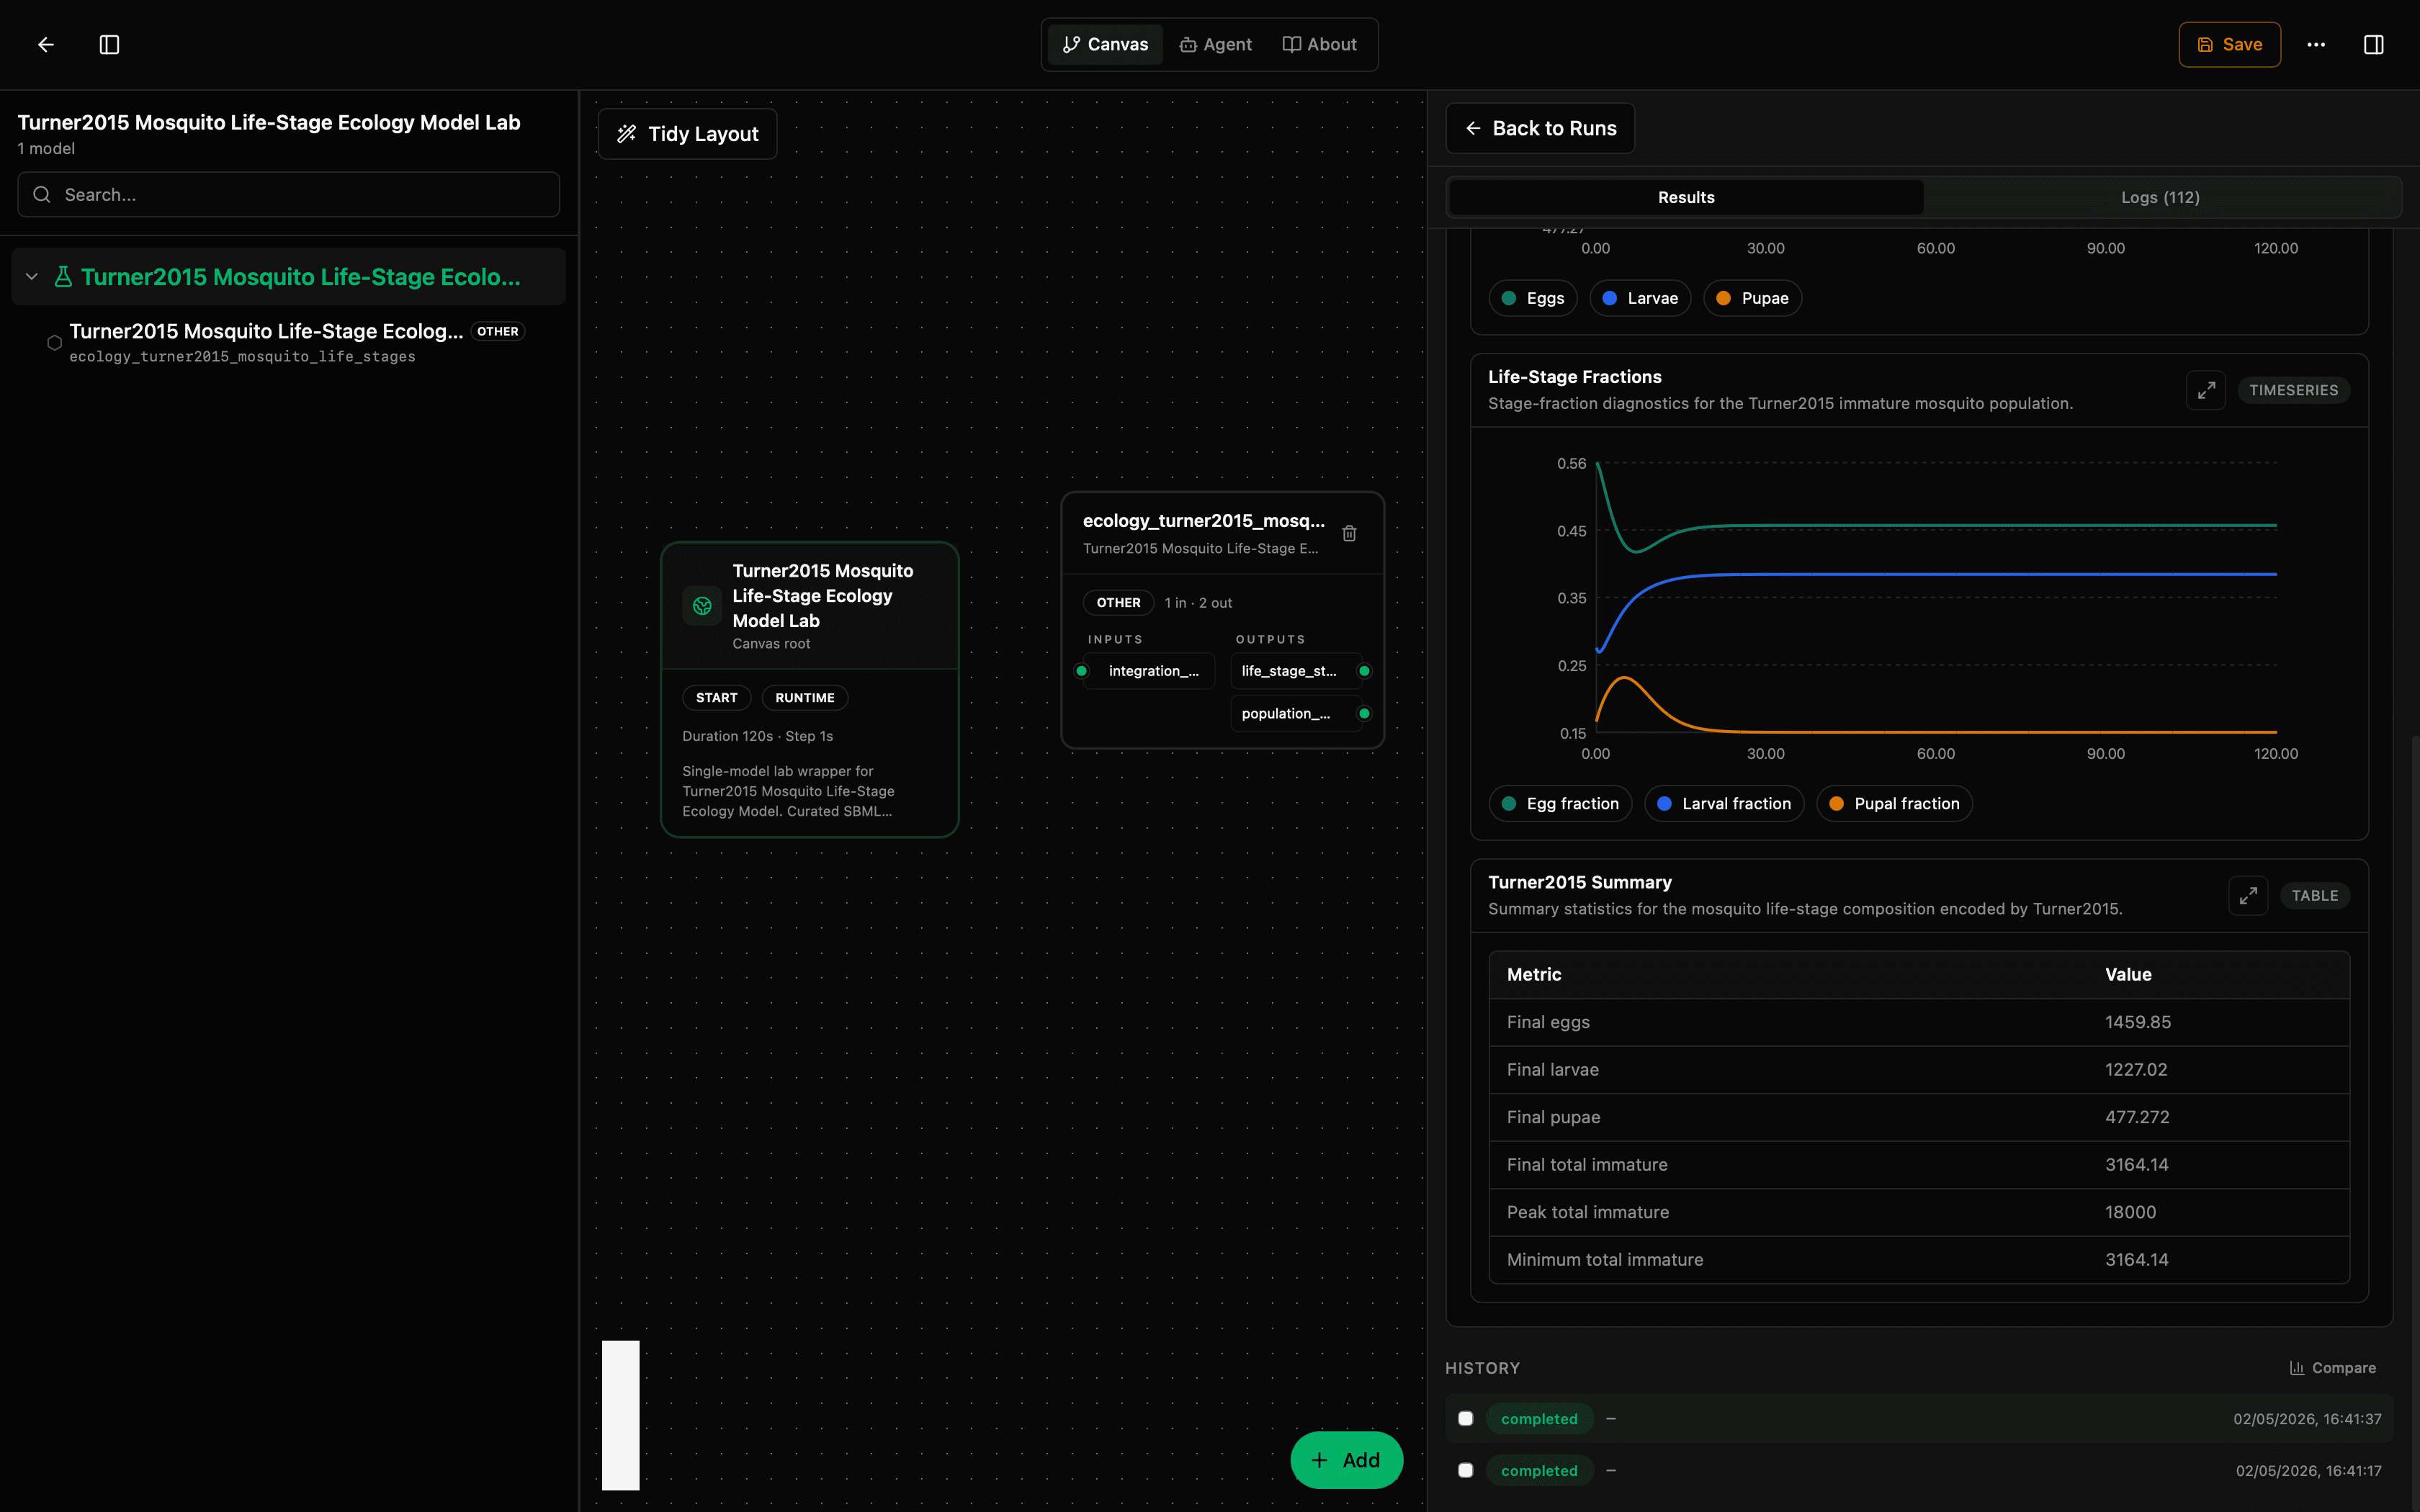
Task: Toggle the right sidebar panel icon
Action: tap(2373, 44)
